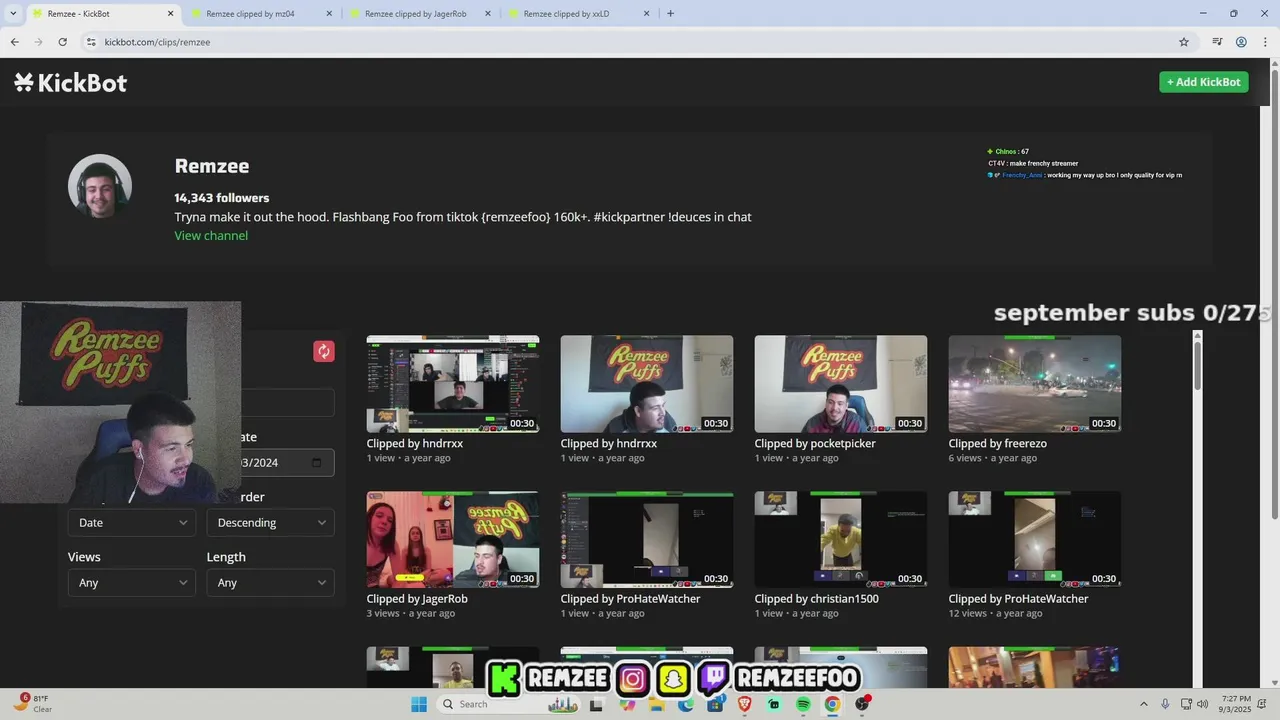Click the '+ Add KickBot' button
The width and height of the screenshot is (1280, 720).
1204,82
